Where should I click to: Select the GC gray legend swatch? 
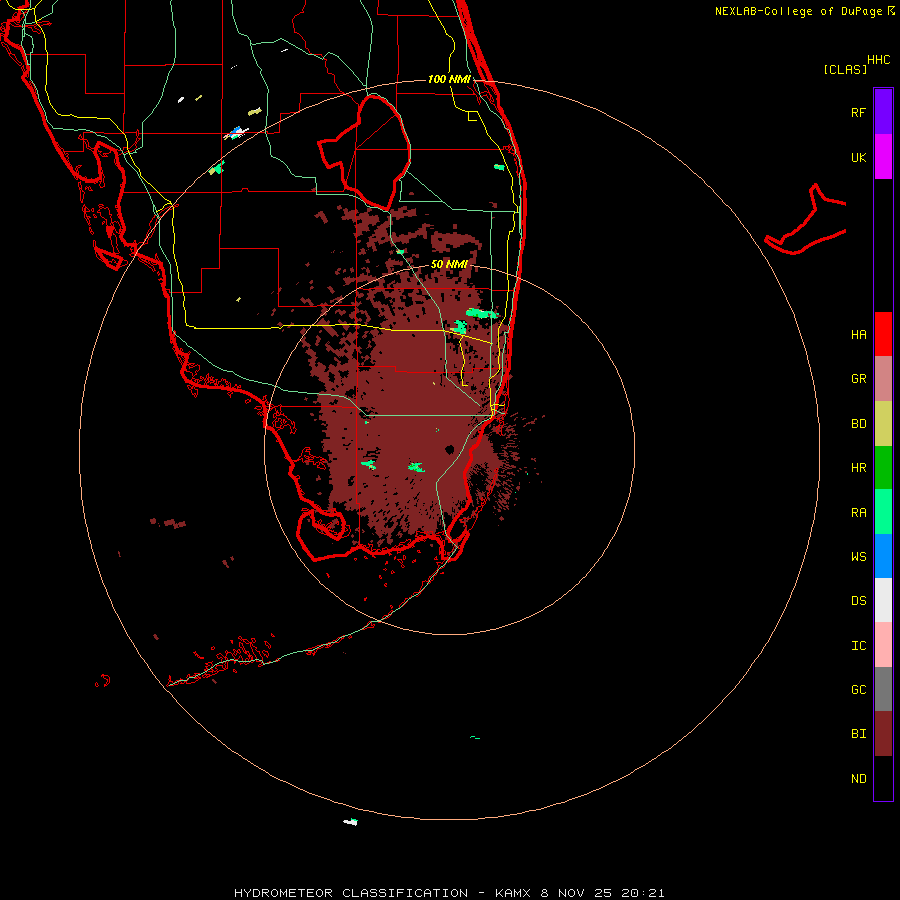[x=883, y=689]
